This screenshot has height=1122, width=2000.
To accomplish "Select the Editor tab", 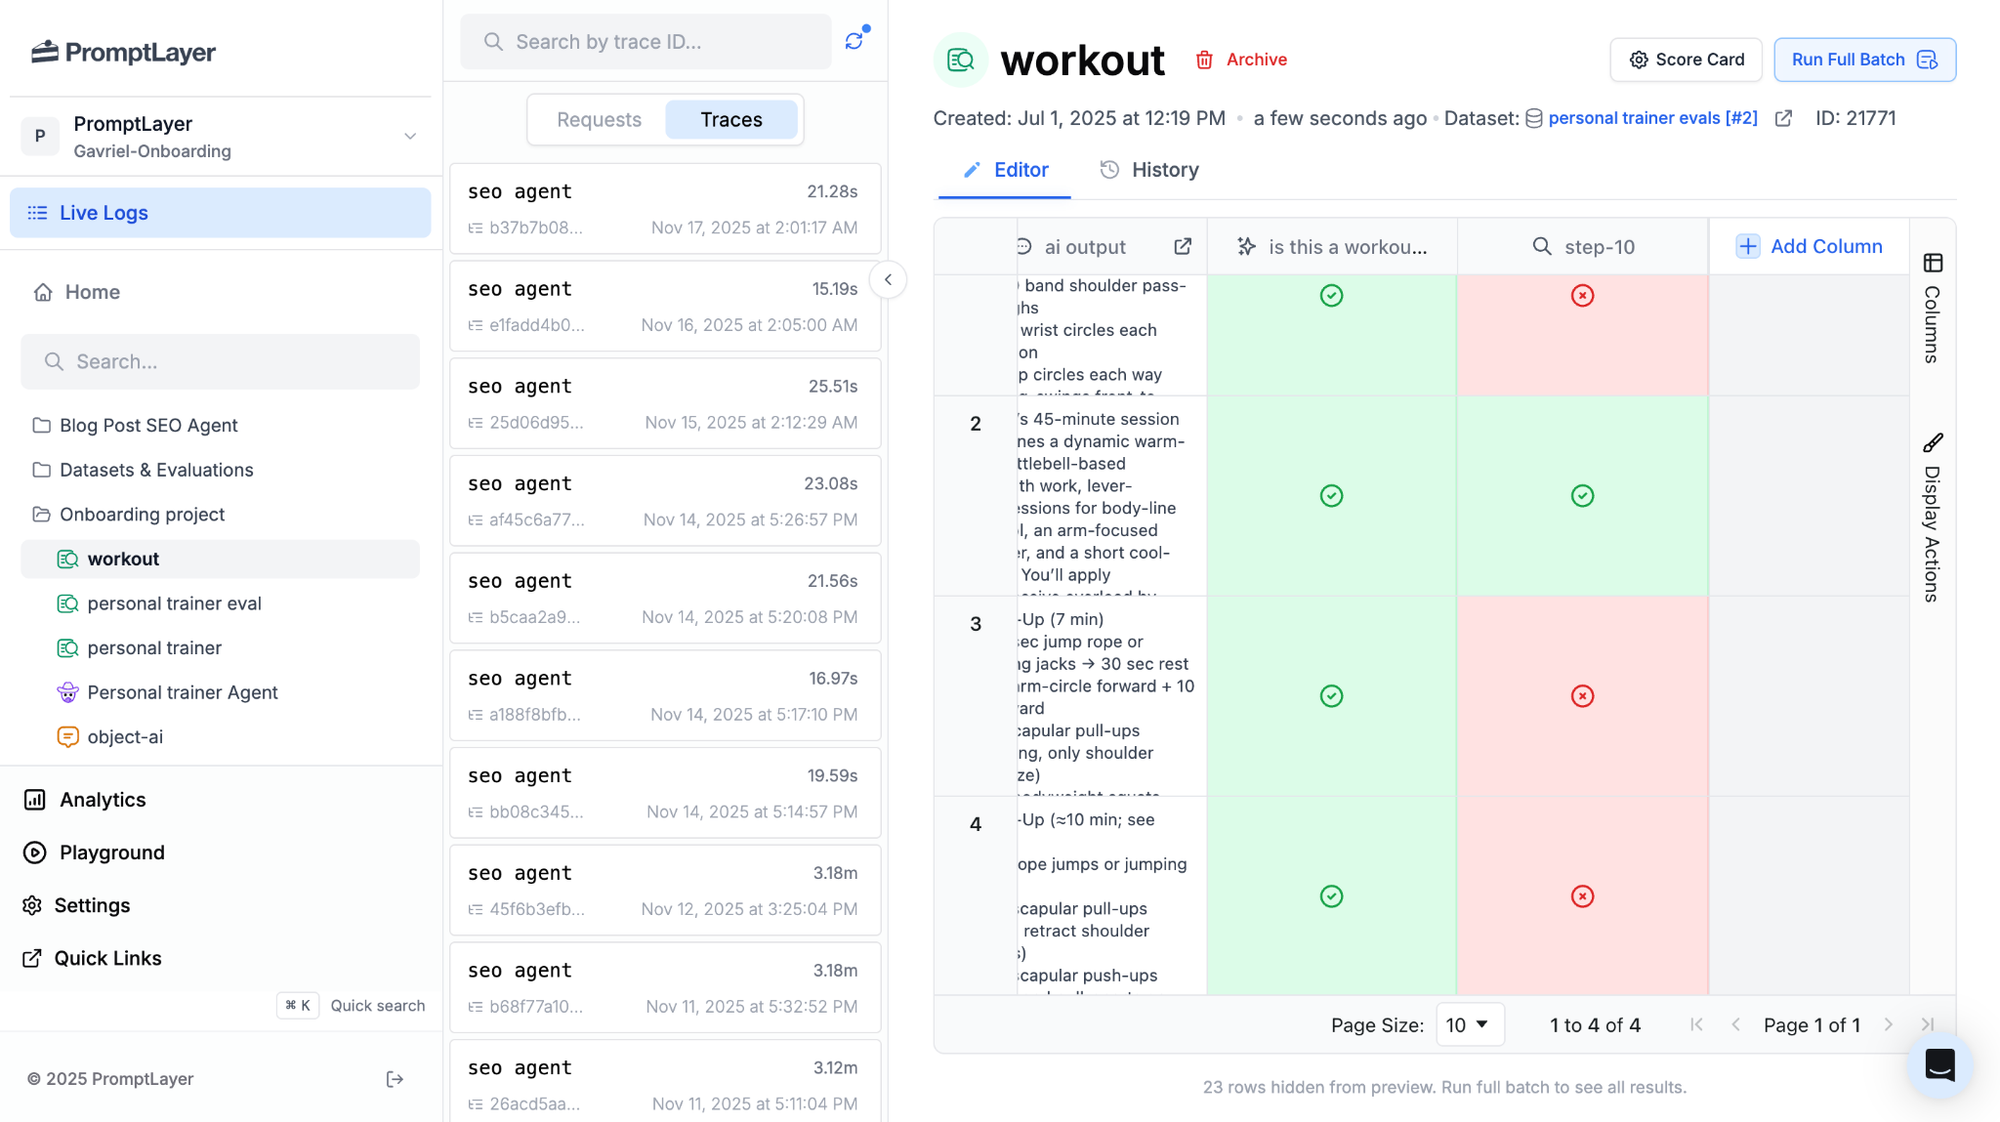I will pyautogui.click(x=1005, y=170).
